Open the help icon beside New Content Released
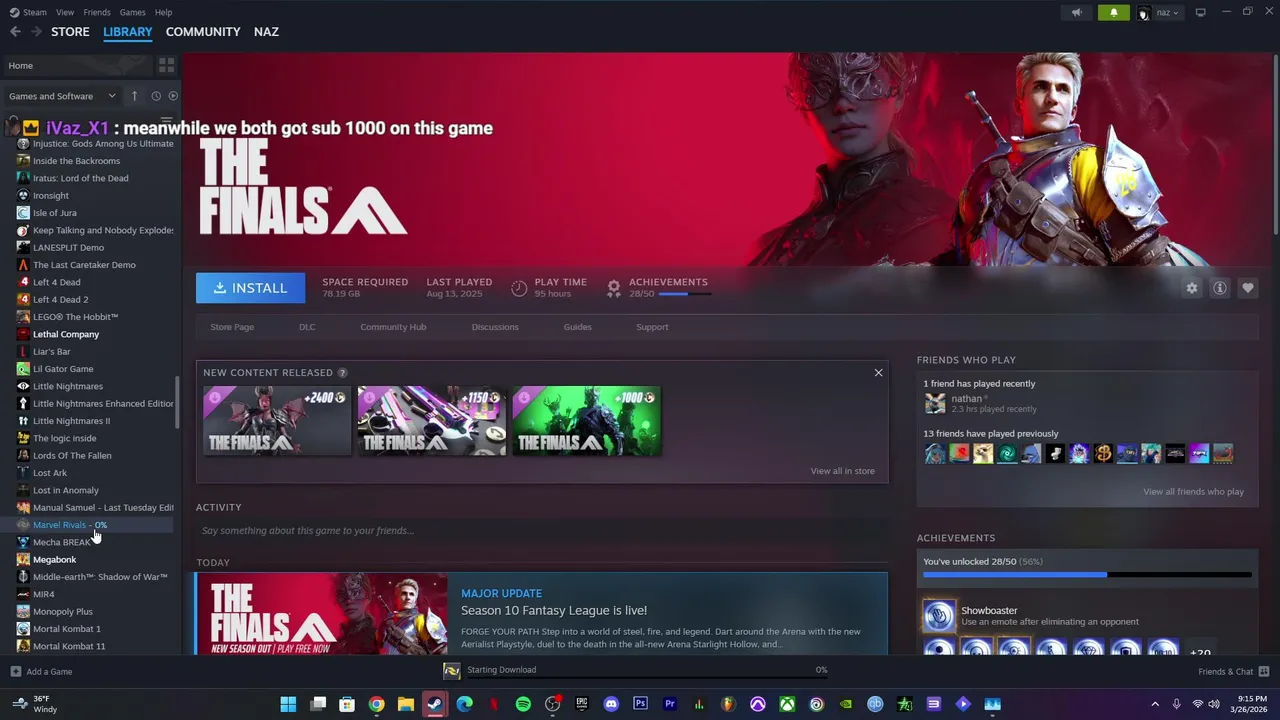The height and width of the screenshot is (720, 1280). [x=342, y=373]
